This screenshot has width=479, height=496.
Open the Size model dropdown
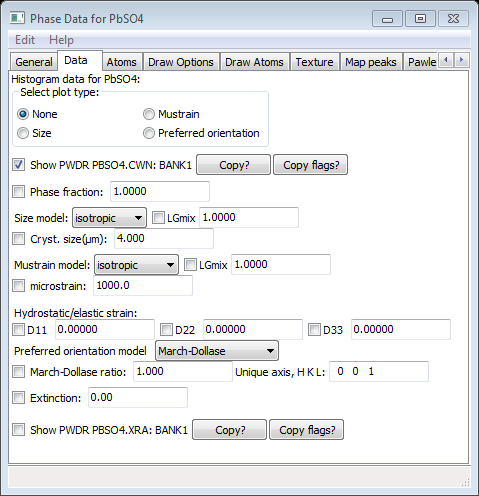pos(109,218)
